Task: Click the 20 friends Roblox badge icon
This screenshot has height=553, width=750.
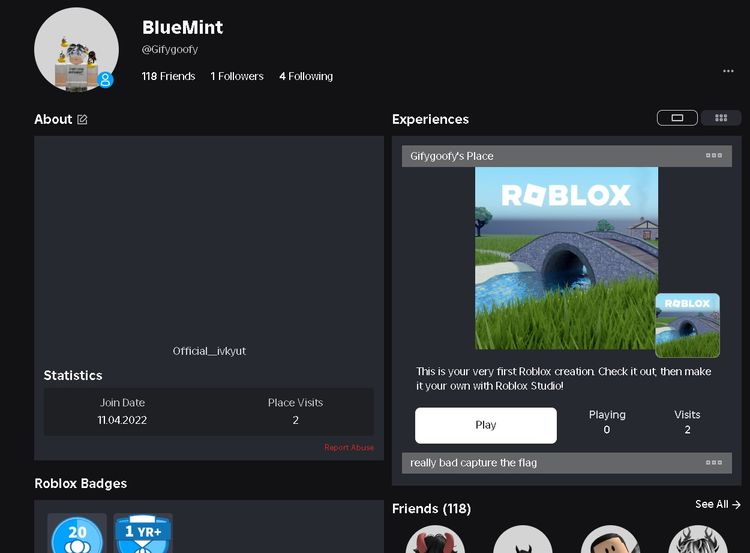Action: [77, 534]
